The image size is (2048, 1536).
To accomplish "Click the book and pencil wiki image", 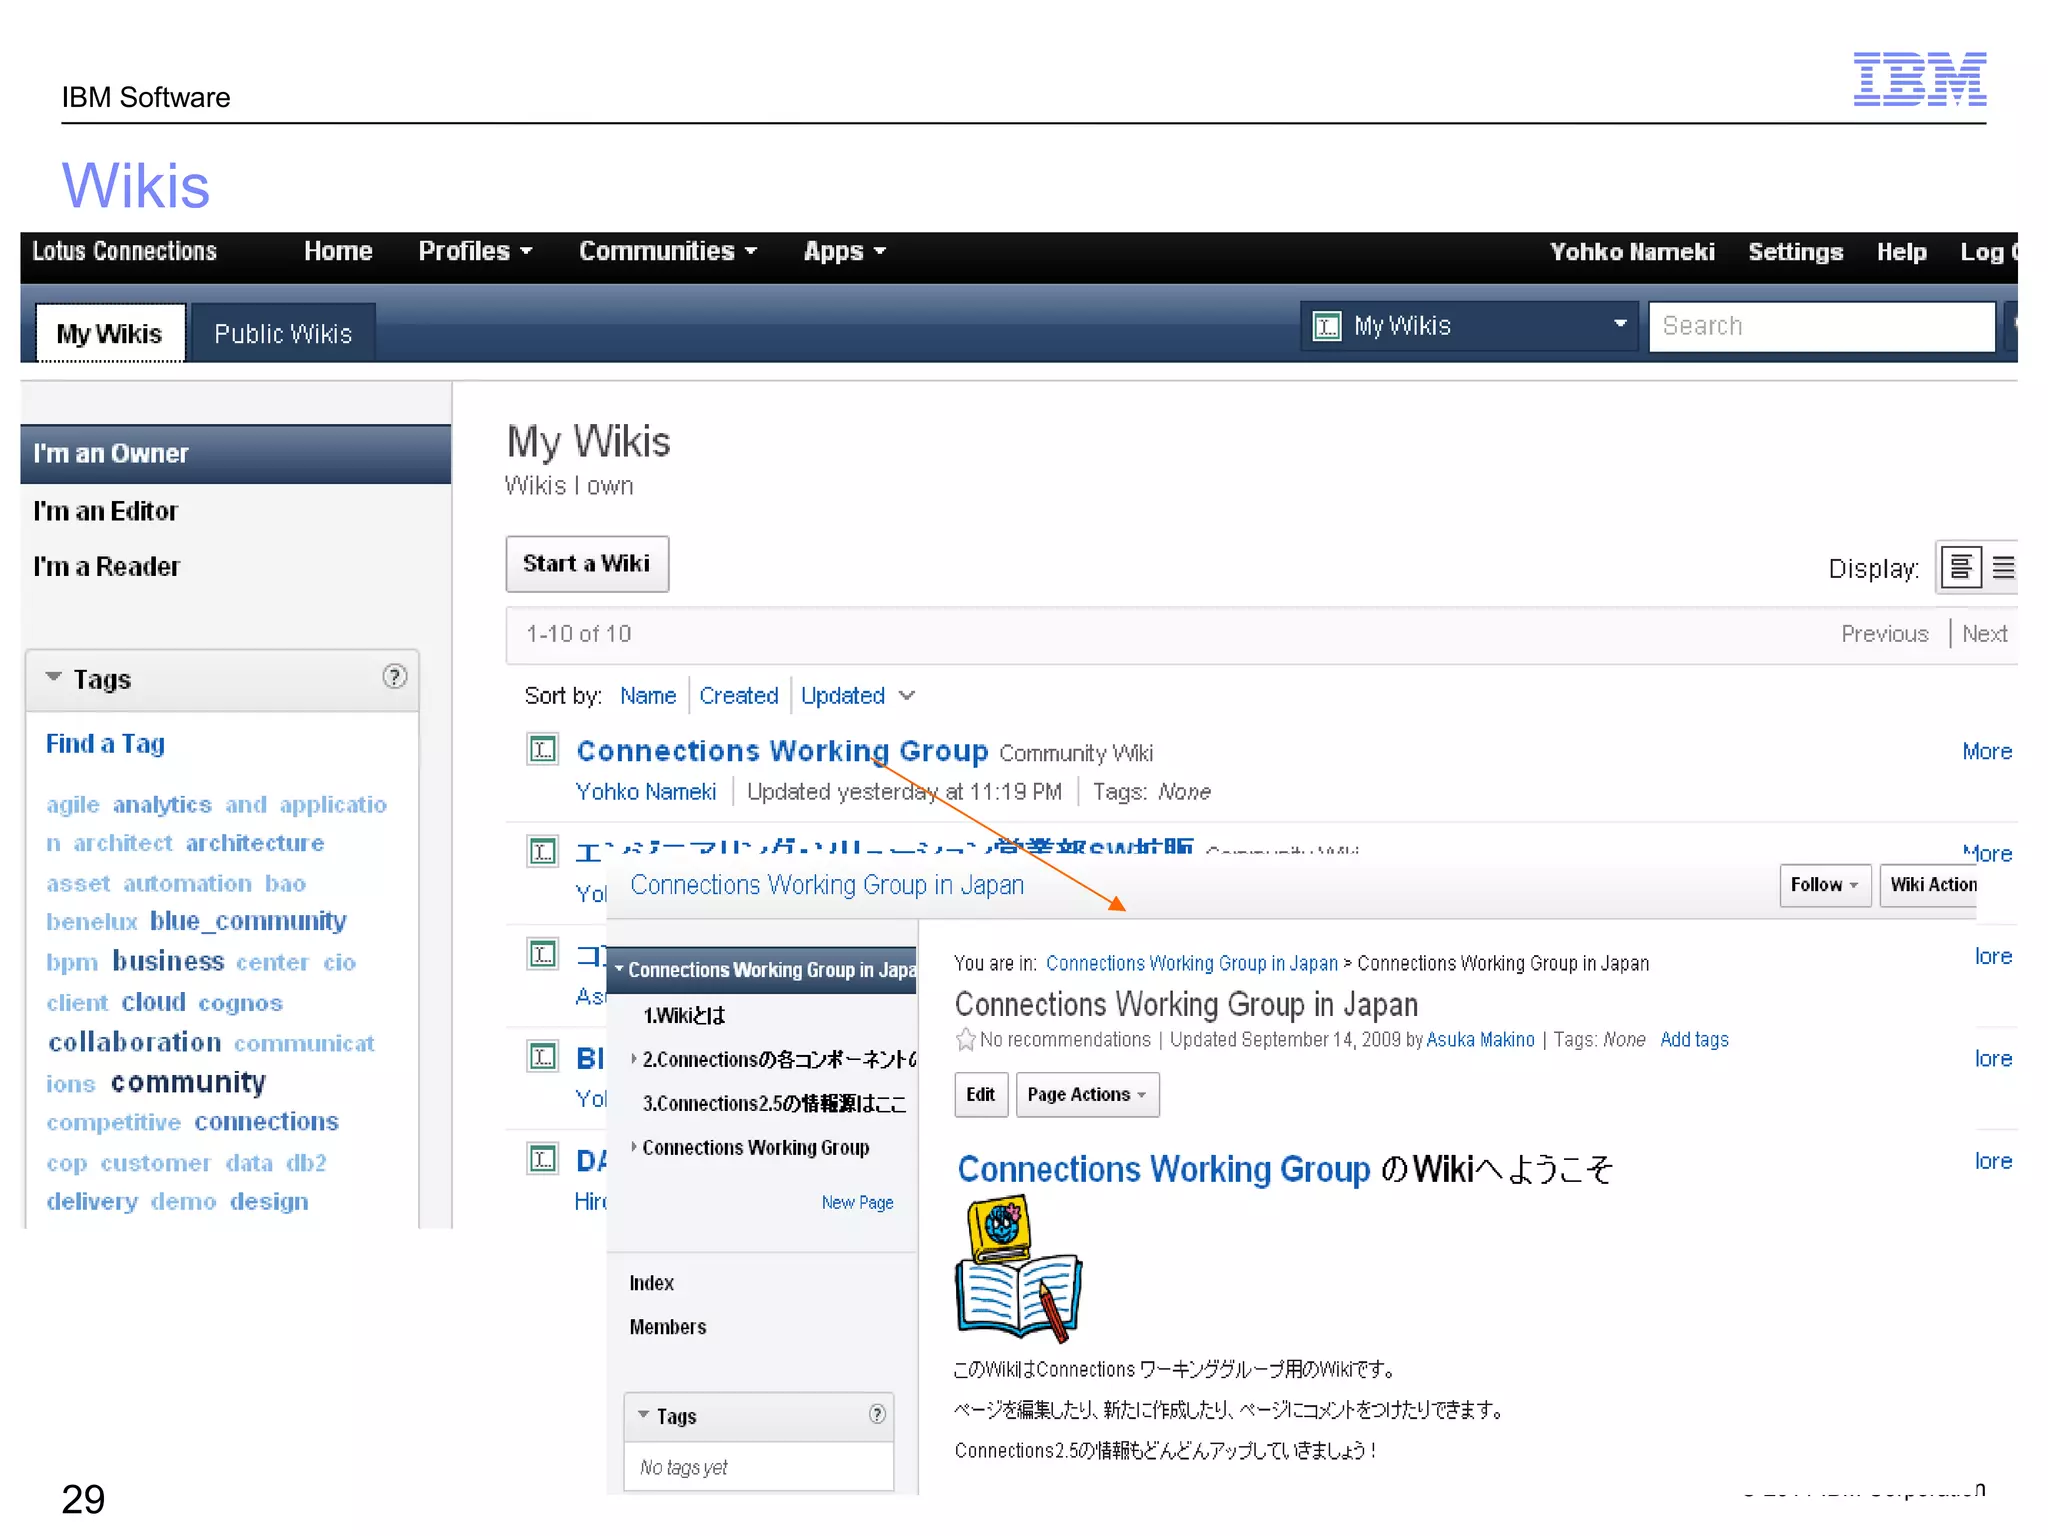I will pos(1019,1267).
